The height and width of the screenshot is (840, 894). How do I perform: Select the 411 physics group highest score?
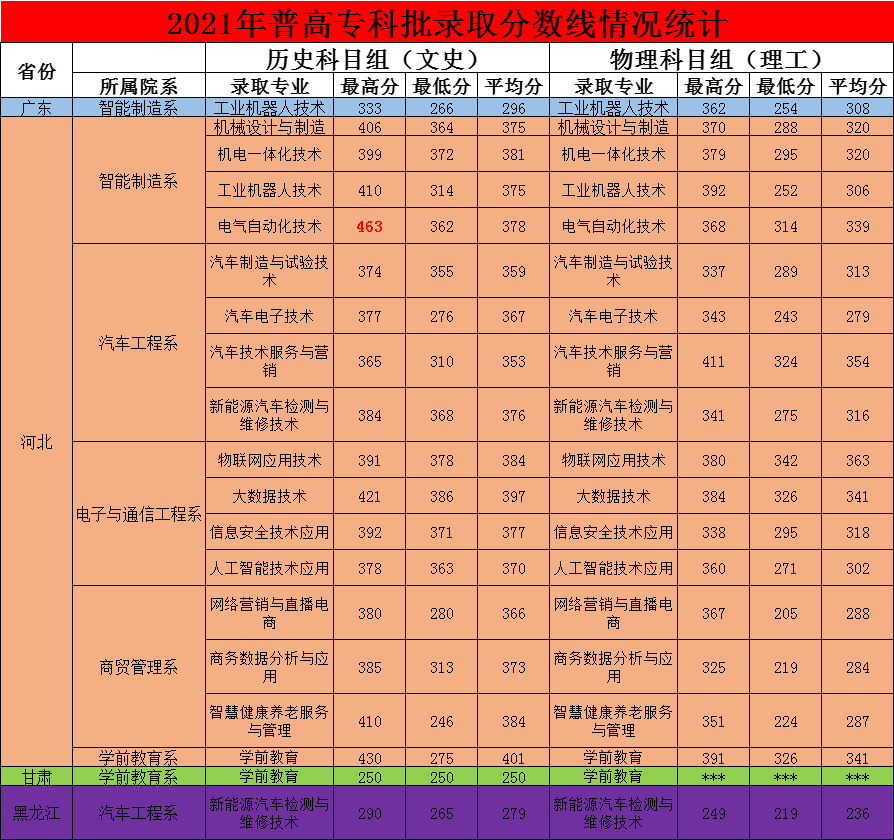point(713,361)
